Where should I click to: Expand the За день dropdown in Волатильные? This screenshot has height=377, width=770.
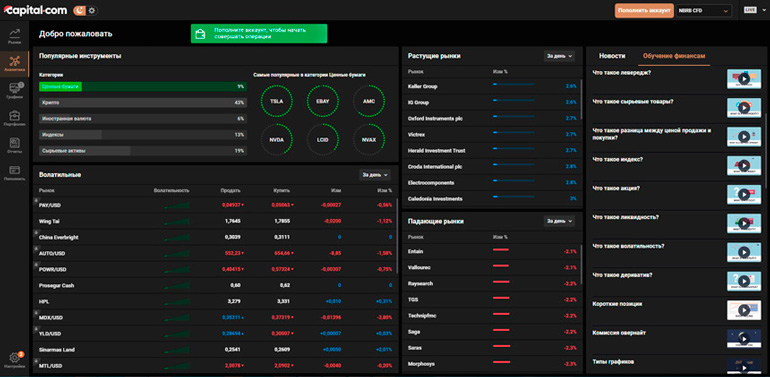pyautogui.click(x=375, y=174)
